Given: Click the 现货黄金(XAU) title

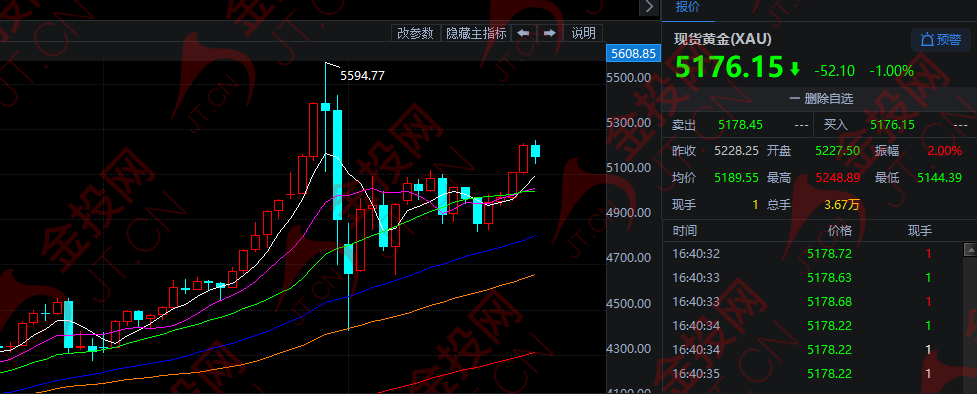Looking at the screenshot, I should [723, 39].
